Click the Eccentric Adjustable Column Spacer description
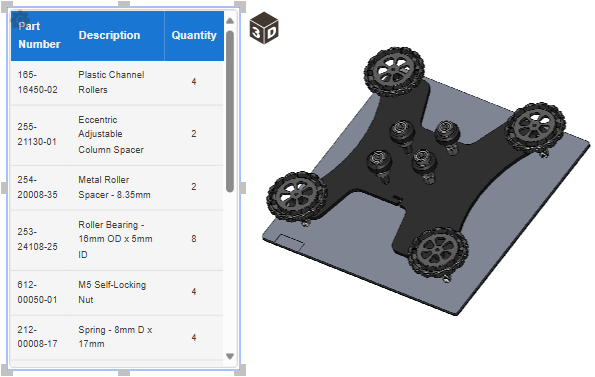 111,134
